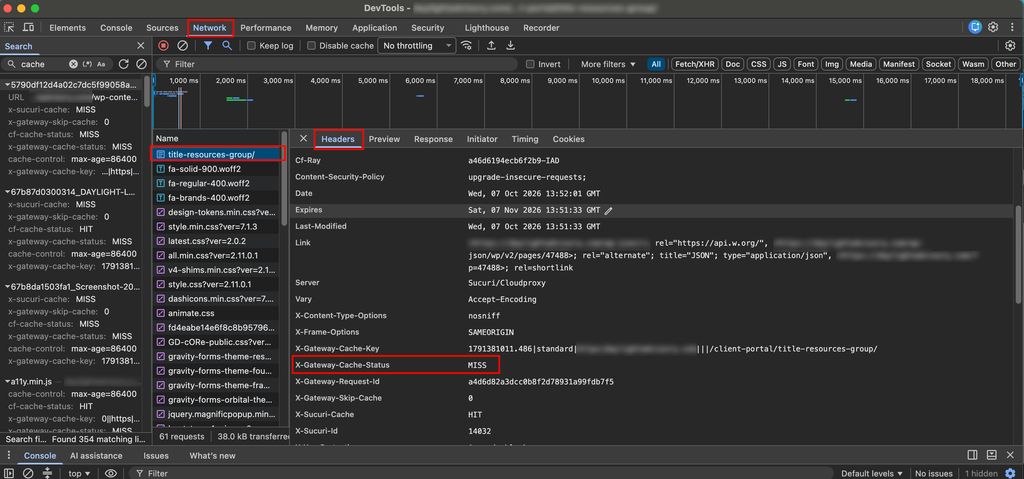Check the Disable cache checkbox

[312, 46]
